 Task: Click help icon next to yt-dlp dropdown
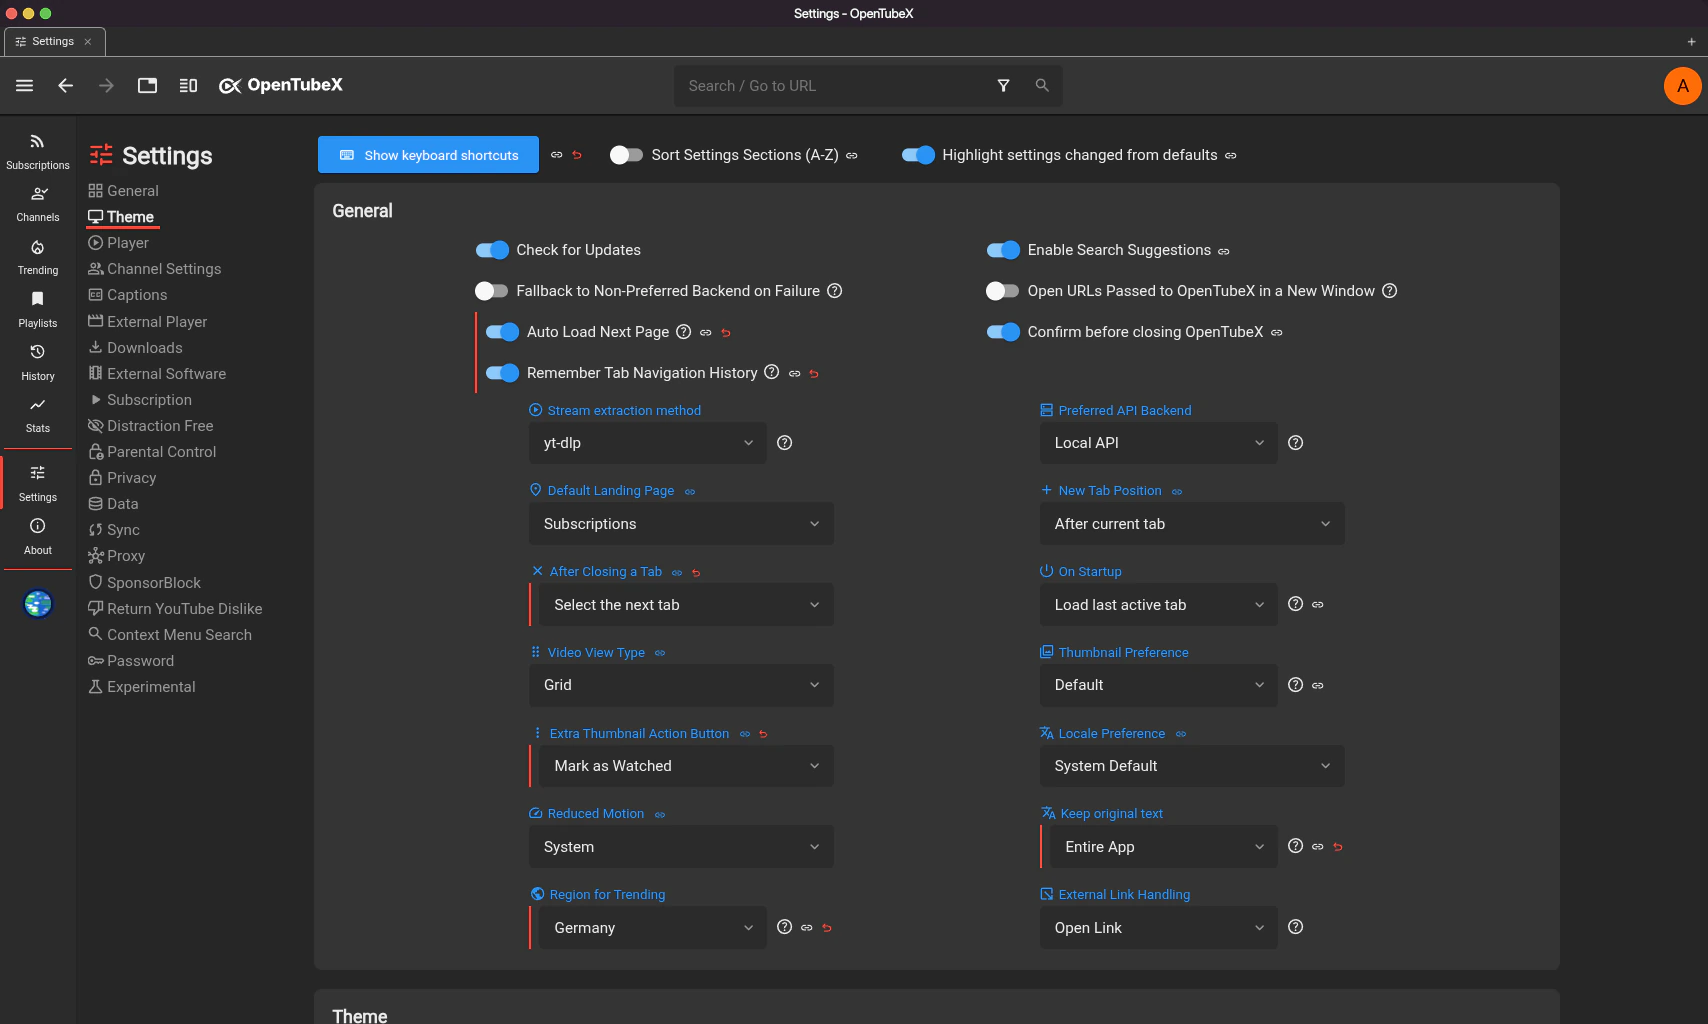pos(785,443)
